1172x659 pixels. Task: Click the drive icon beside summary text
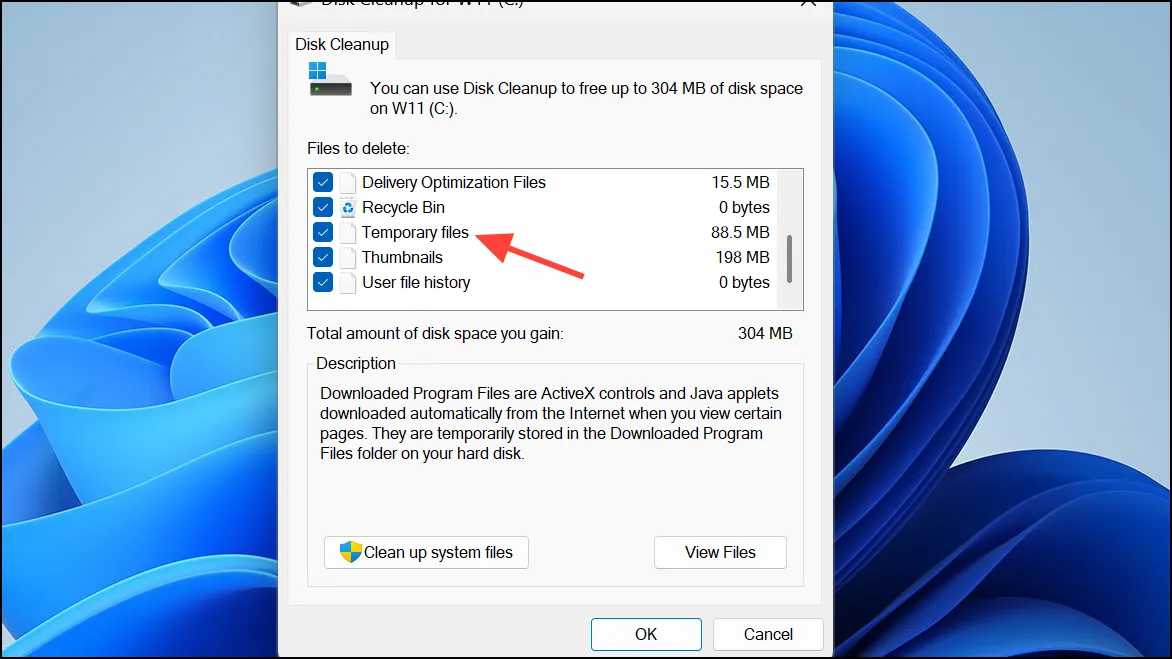(330, 79)
